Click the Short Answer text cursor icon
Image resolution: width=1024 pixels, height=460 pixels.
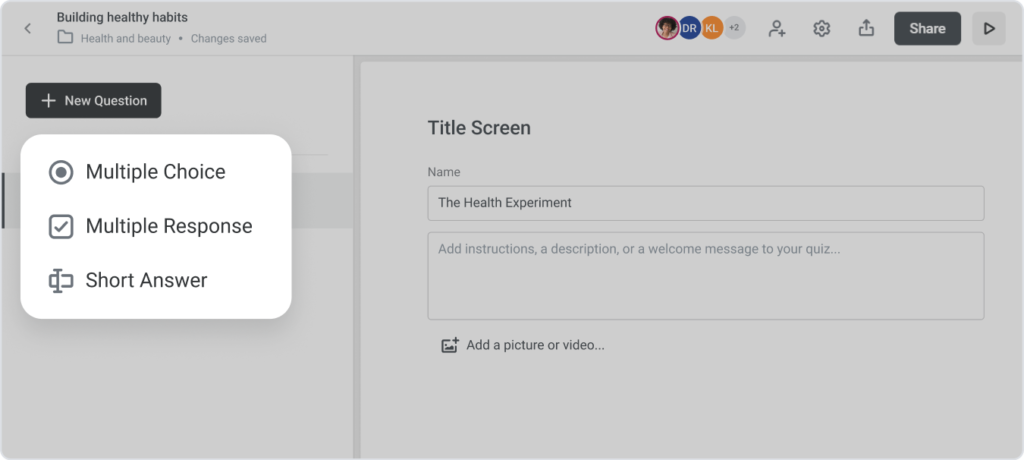61,280
